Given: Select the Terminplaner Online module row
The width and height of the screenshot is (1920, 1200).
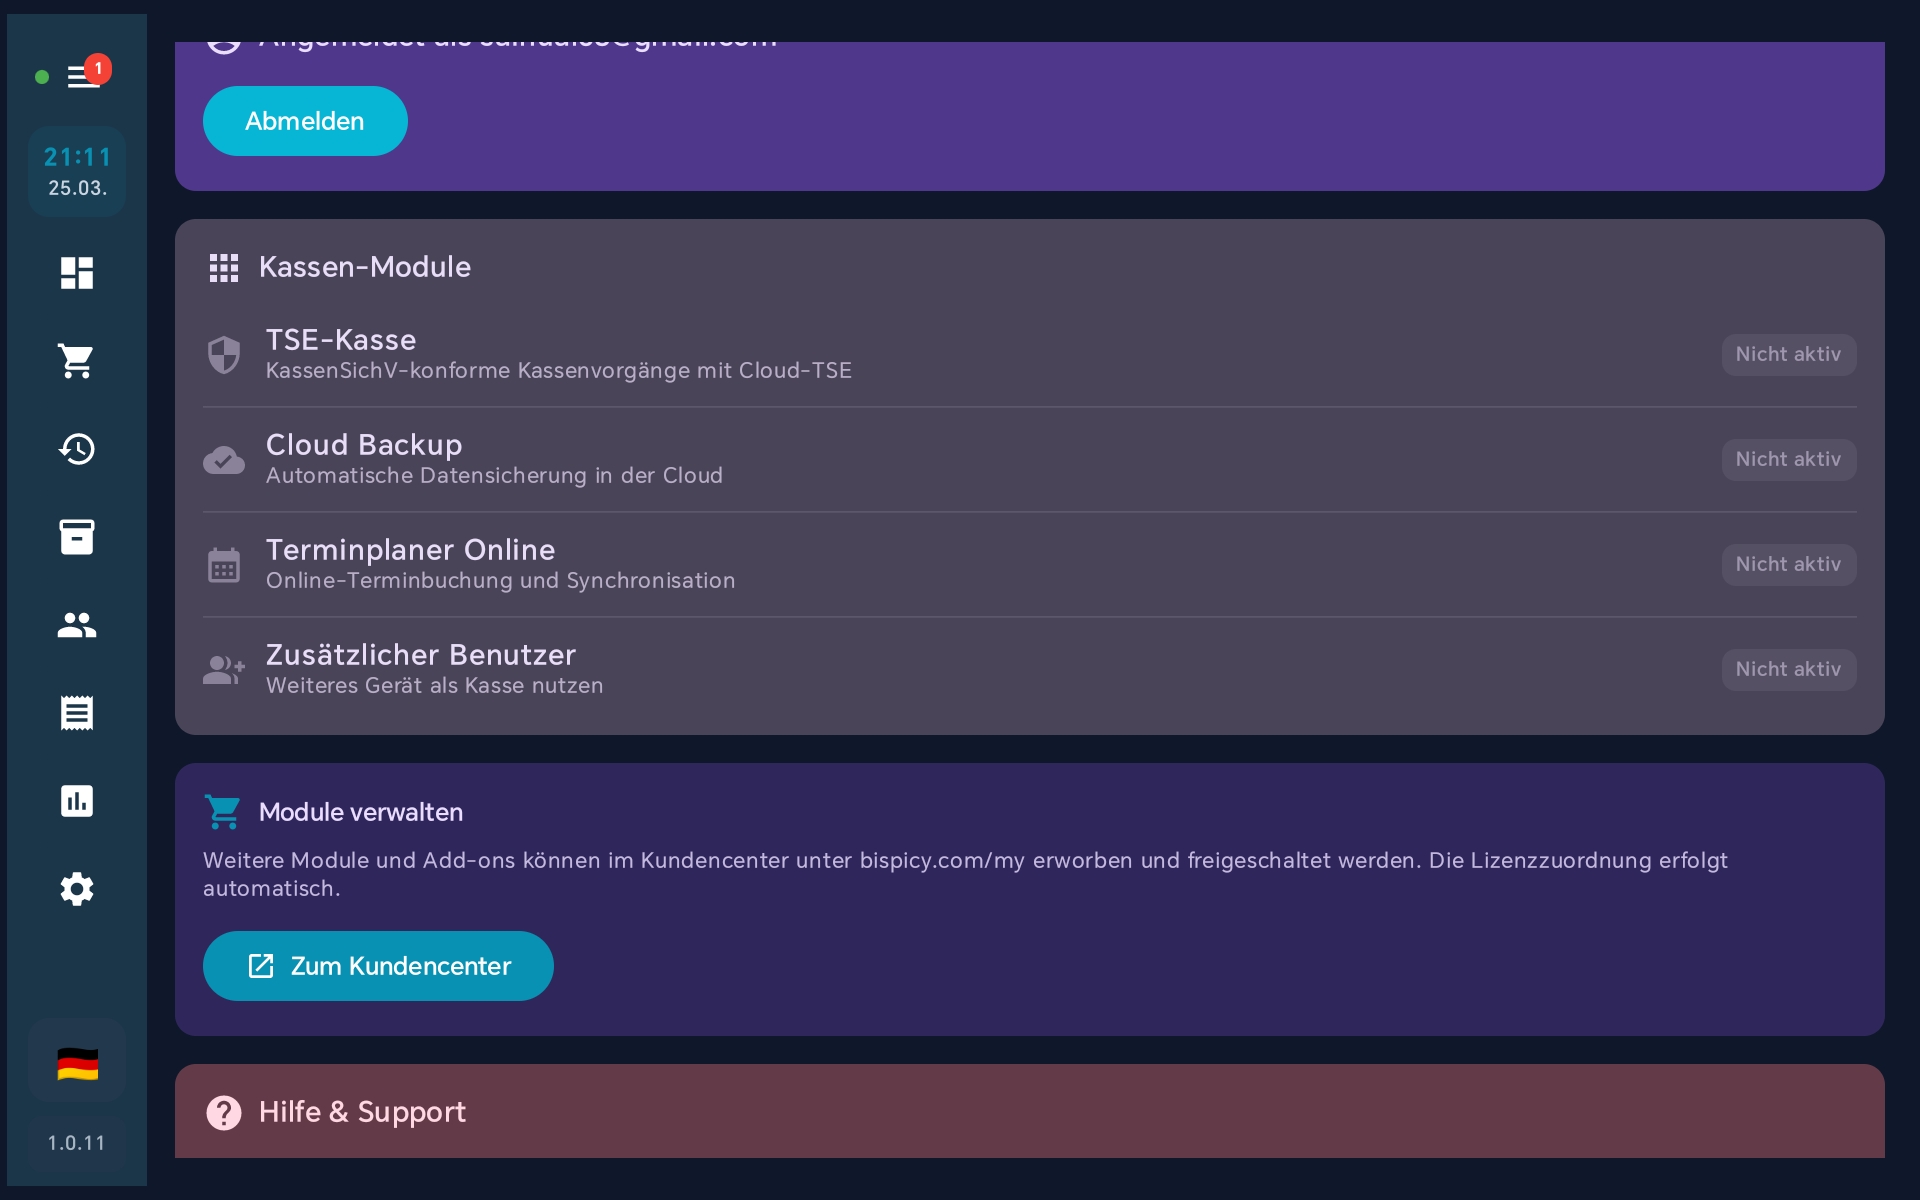Looking at the screenshot, I should tap(500, 564).
